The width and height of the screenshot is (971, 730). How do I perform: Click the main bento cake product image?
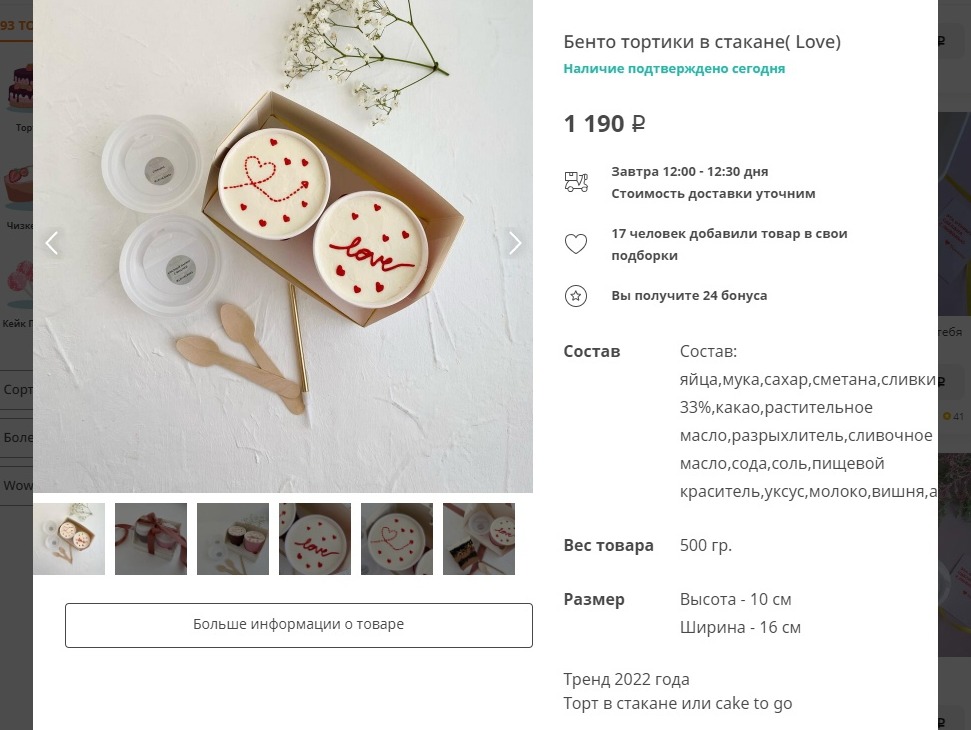coord(283,246)
